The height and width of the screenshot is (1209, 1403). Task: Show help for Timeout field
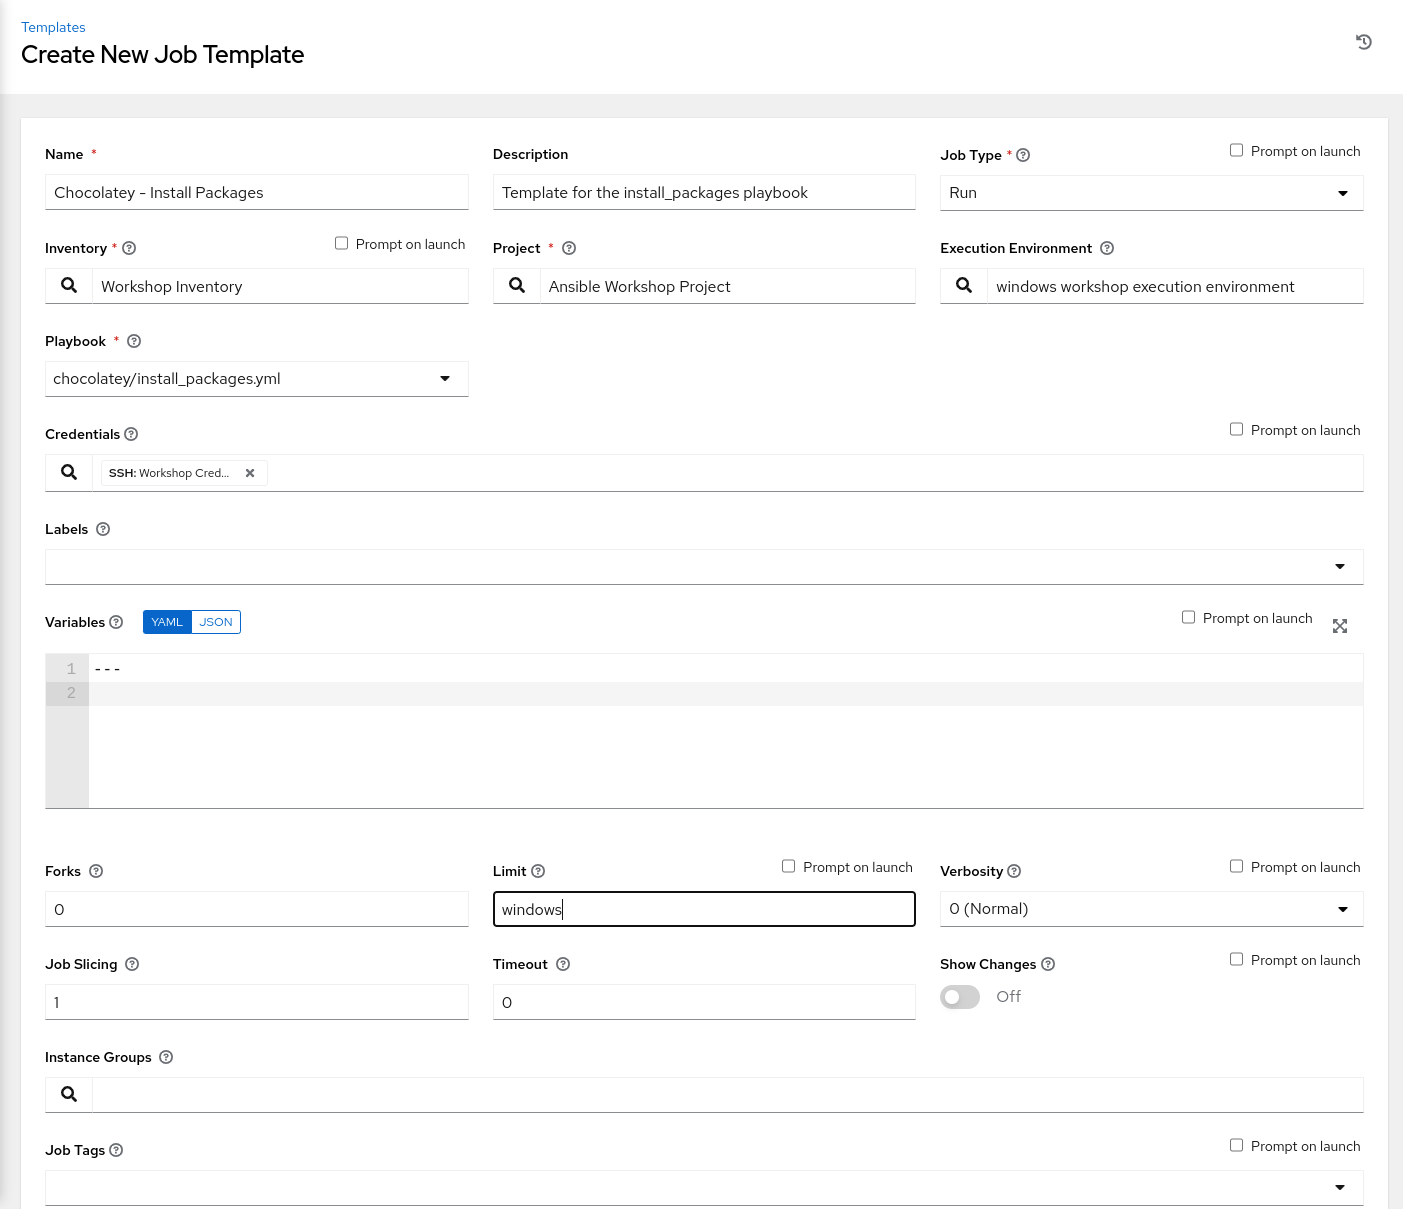563,964
